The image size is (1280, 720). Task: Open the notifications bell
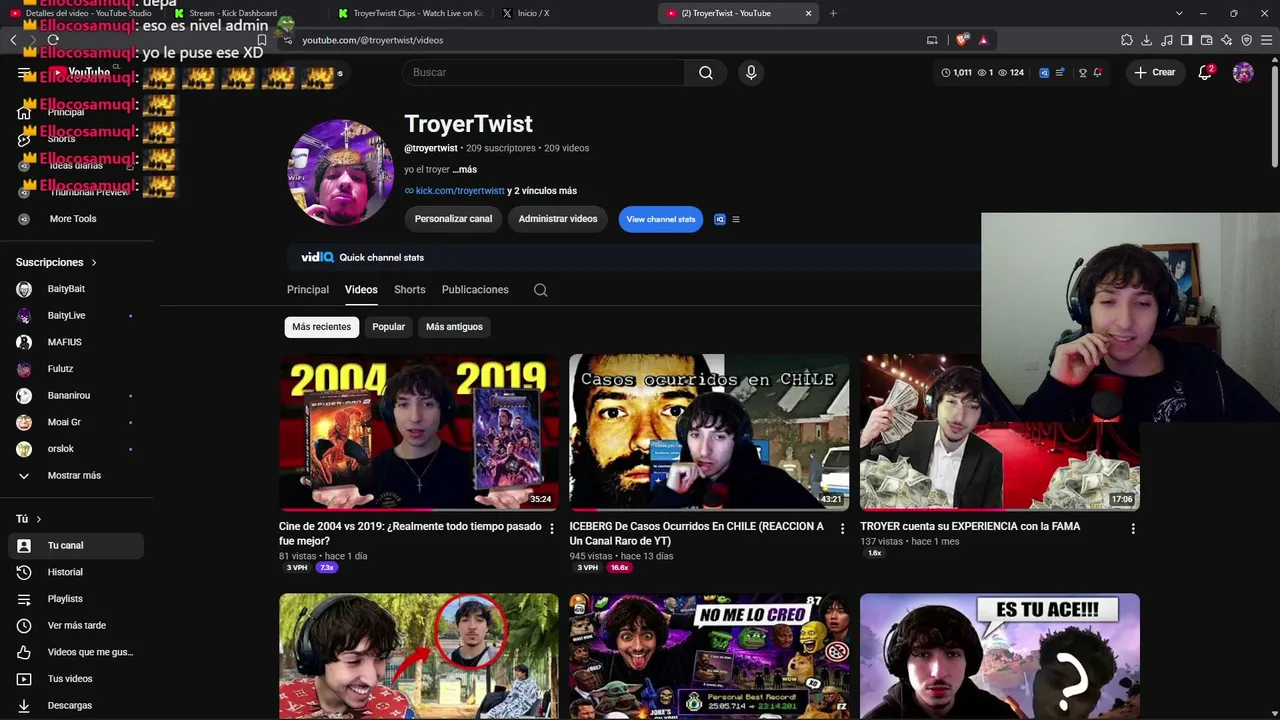1205,72
